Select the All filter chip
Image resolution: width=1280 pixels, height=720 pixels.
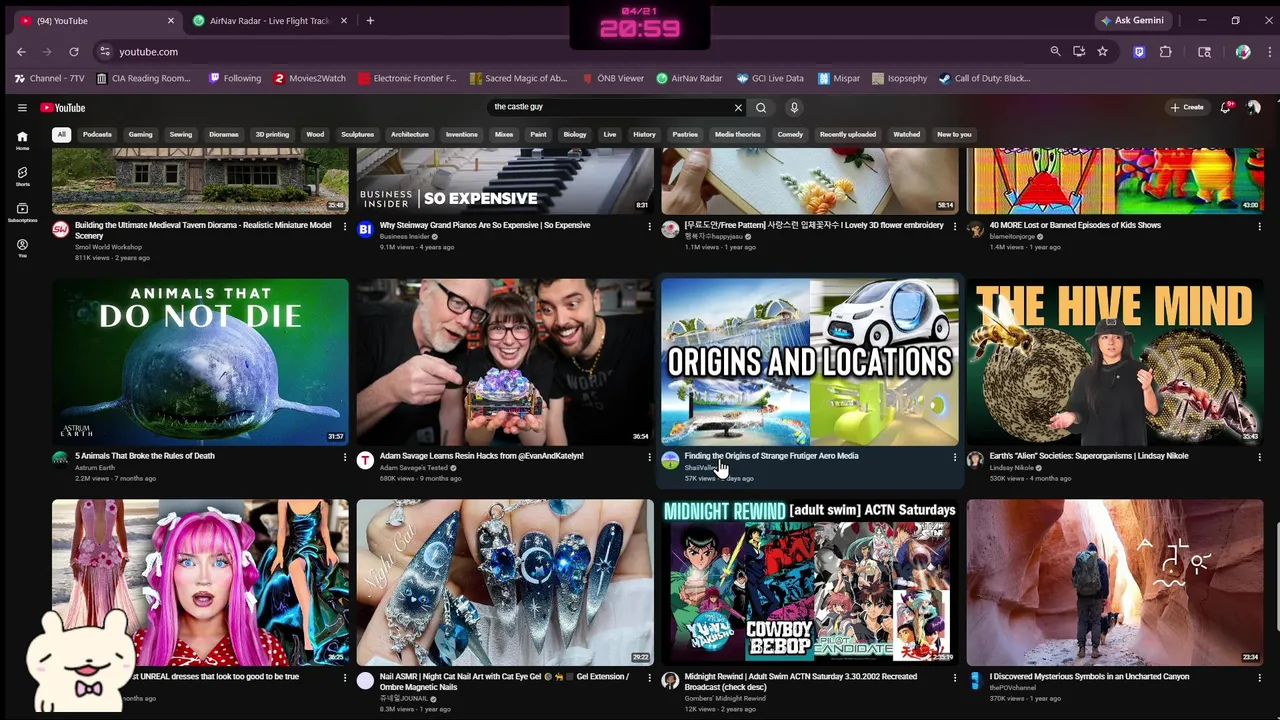click(x=62, y=134)
